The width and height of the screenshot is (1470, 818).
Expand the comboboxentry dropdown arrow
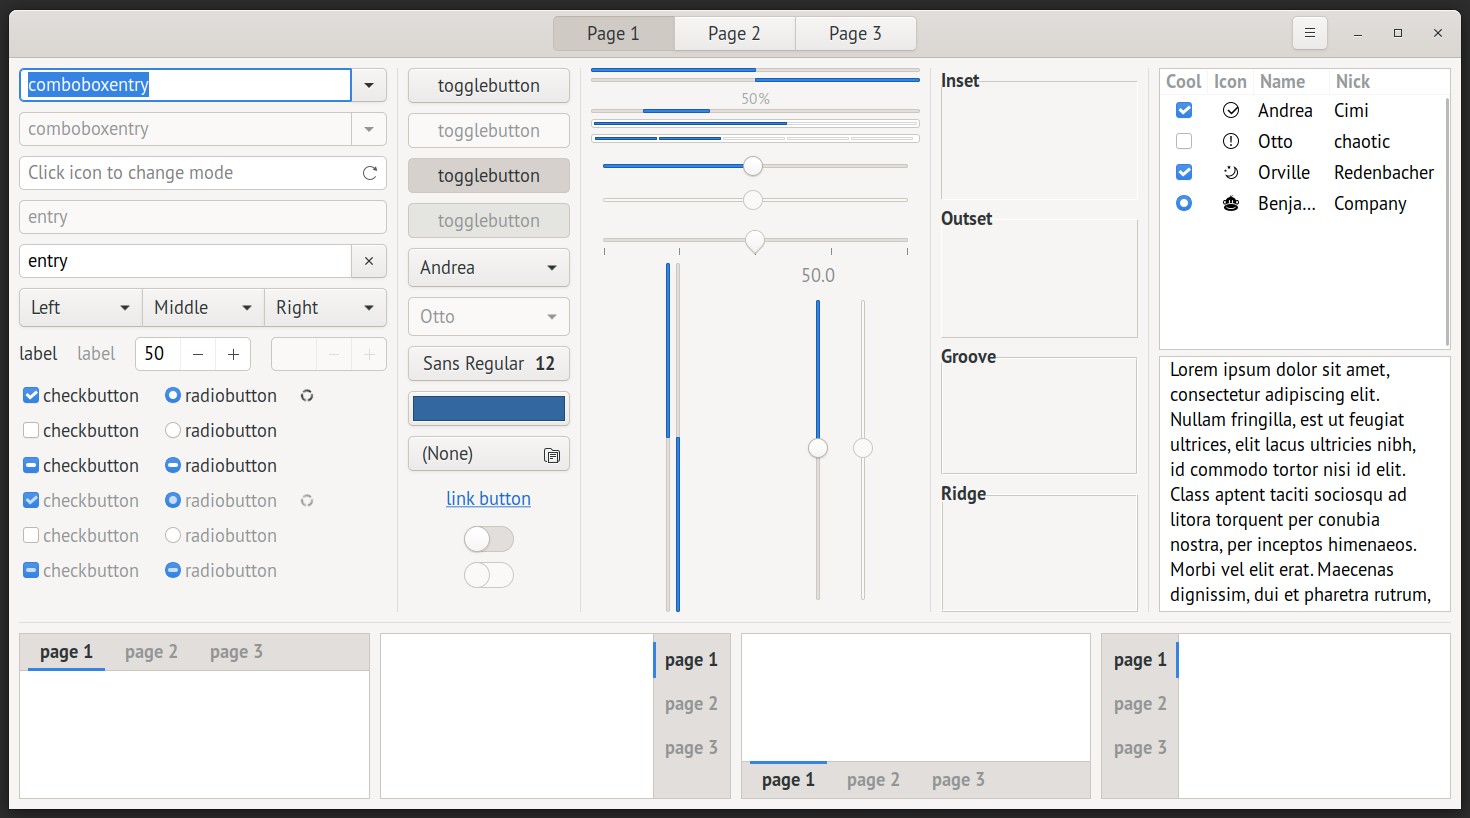coord(369,85)
